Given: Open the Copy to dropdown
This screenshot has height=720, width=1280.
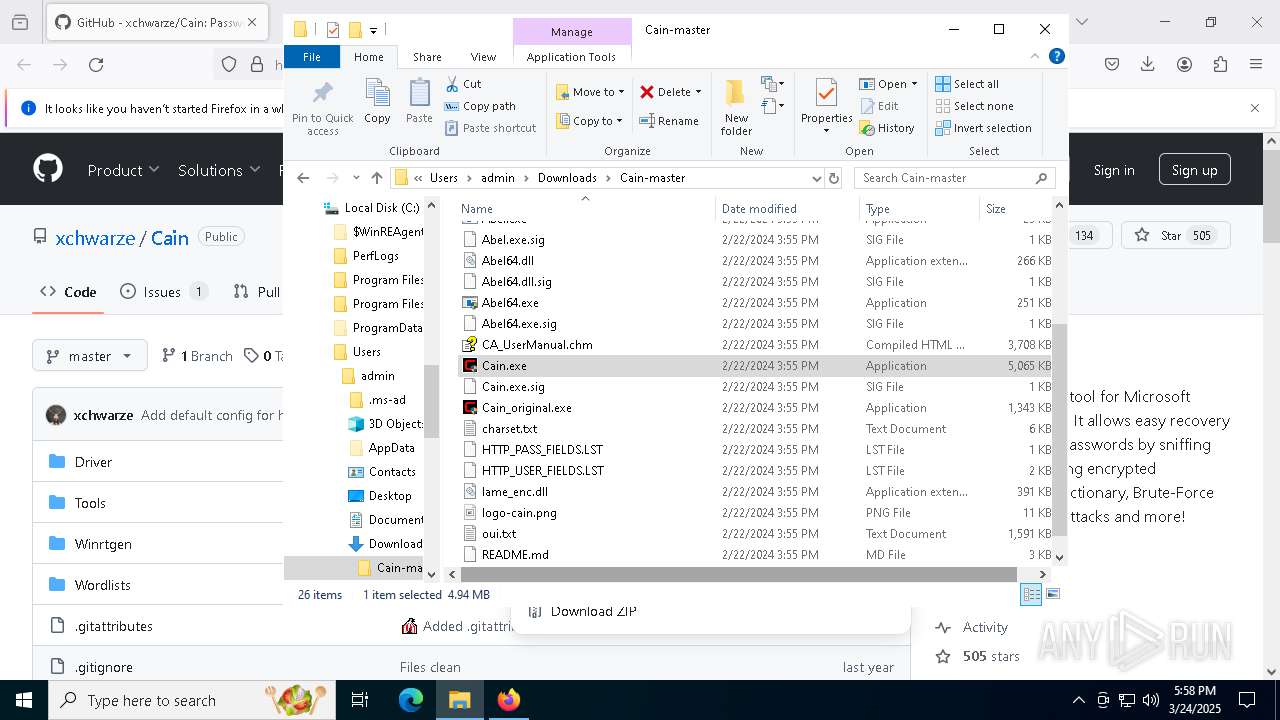Looking at the screenshot, I should click(590, 121).
